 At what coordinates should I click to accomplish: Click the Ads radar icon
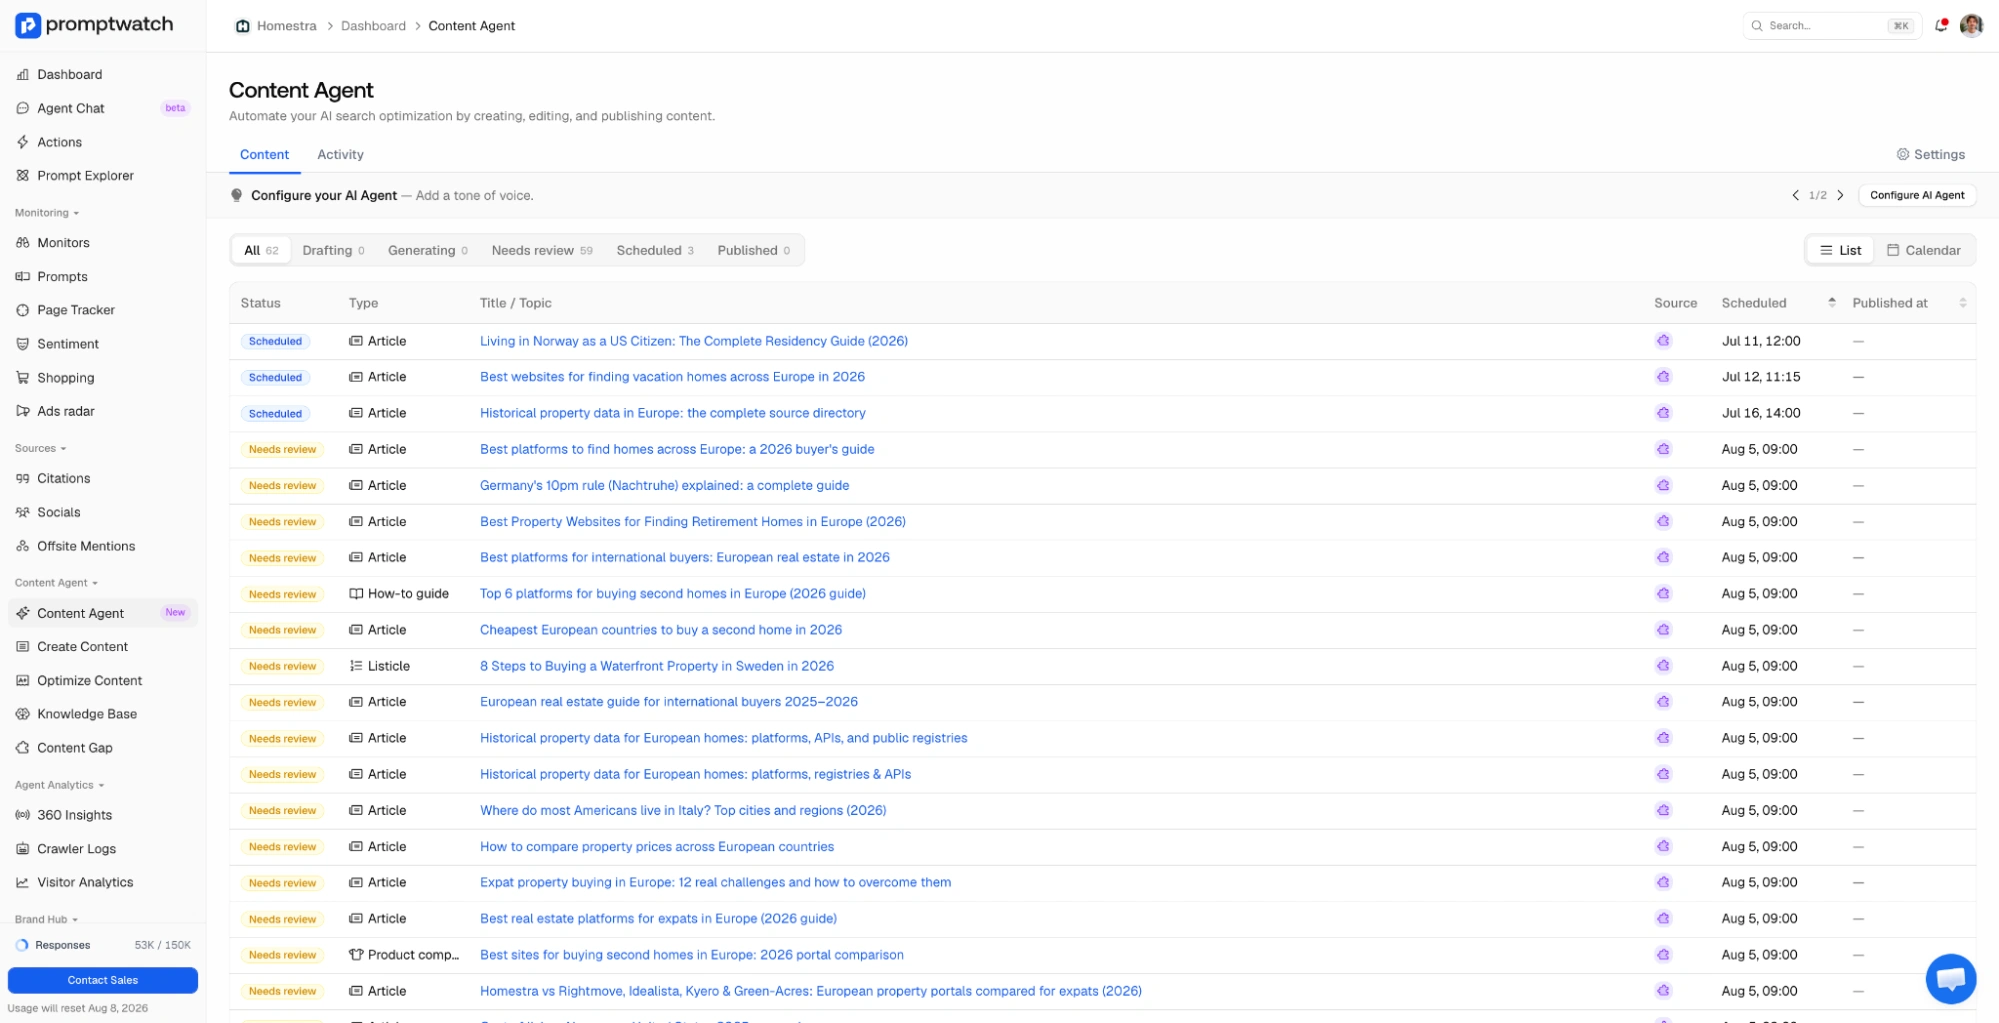[23, 411]
